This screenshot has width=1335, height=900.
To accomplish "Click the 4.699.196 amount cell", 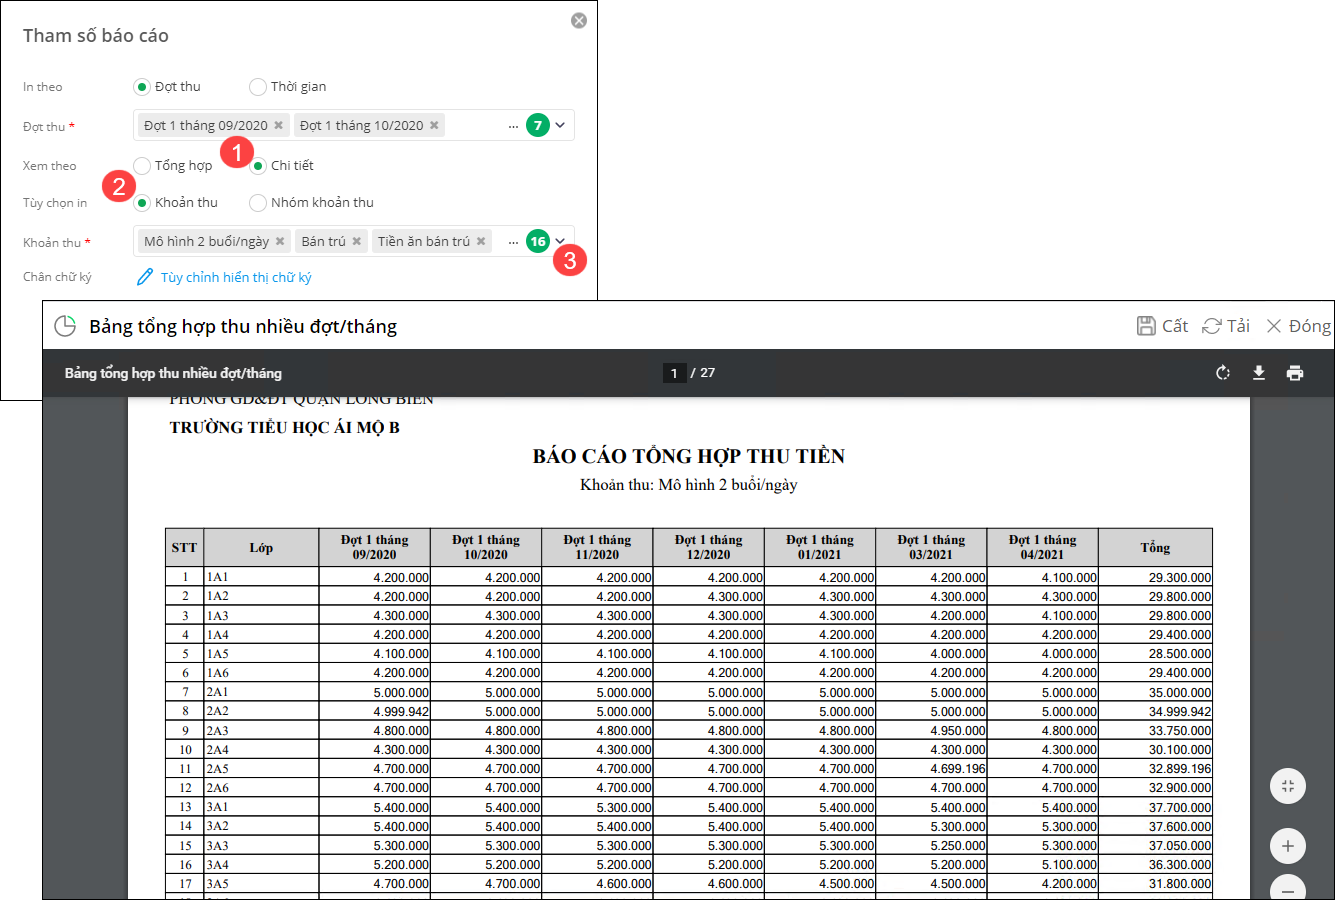I will 931,769.
